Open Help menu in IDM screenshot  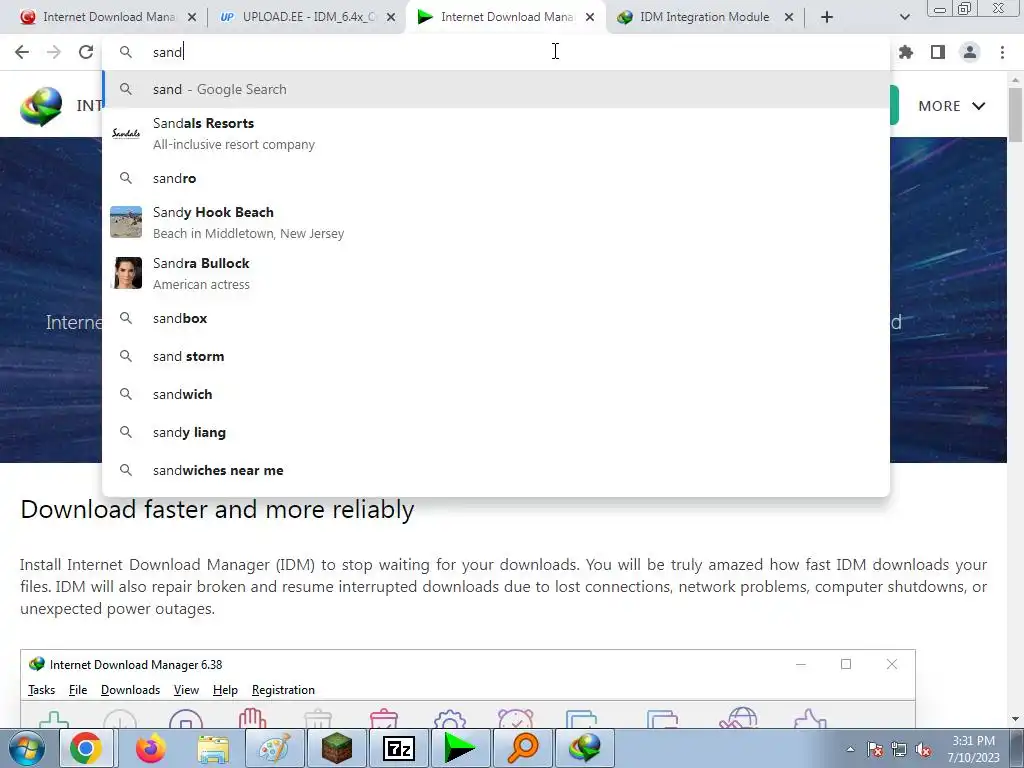[x=225, y=690]
